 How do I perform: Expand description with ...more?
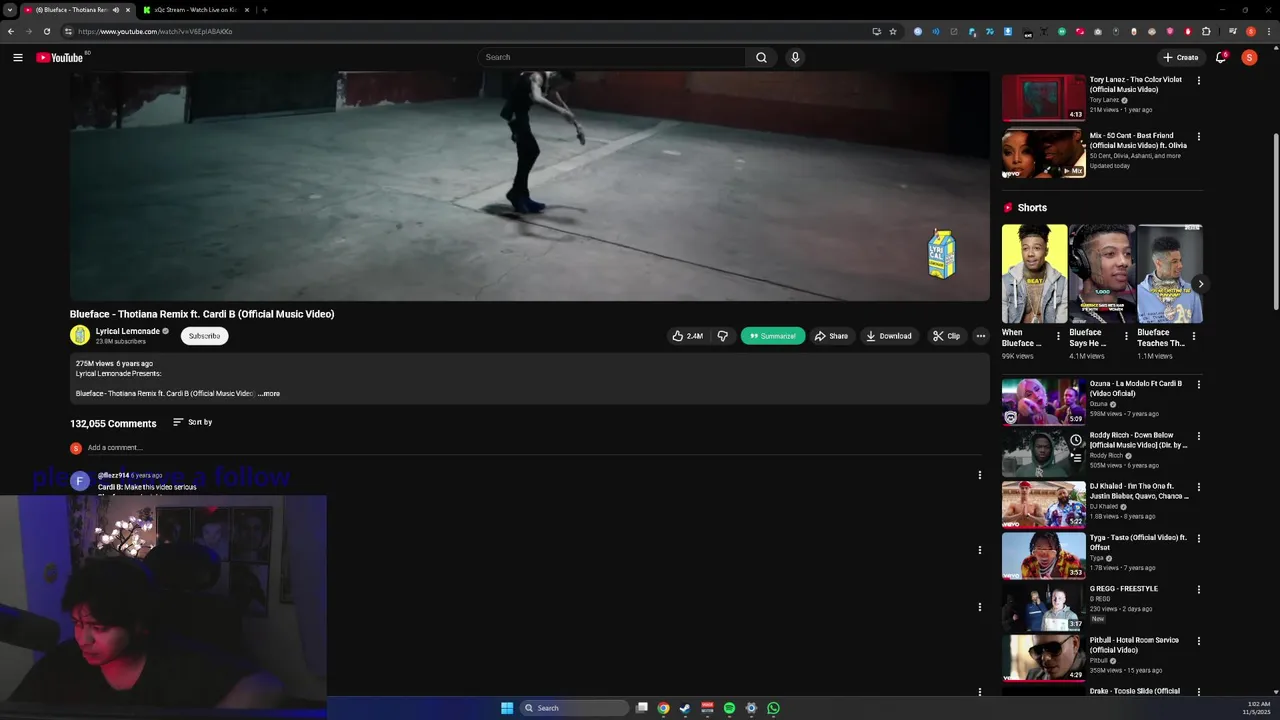(269, 394)
